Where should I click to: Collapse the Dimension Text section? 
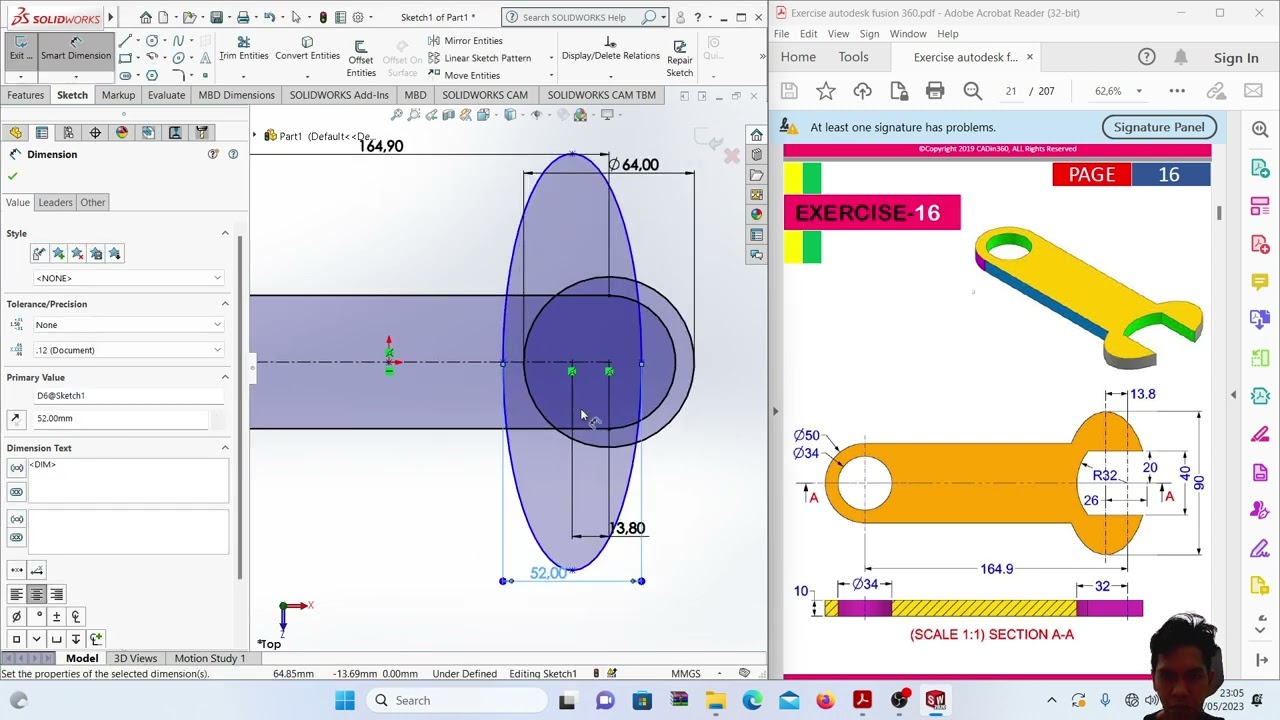point(225,448)
